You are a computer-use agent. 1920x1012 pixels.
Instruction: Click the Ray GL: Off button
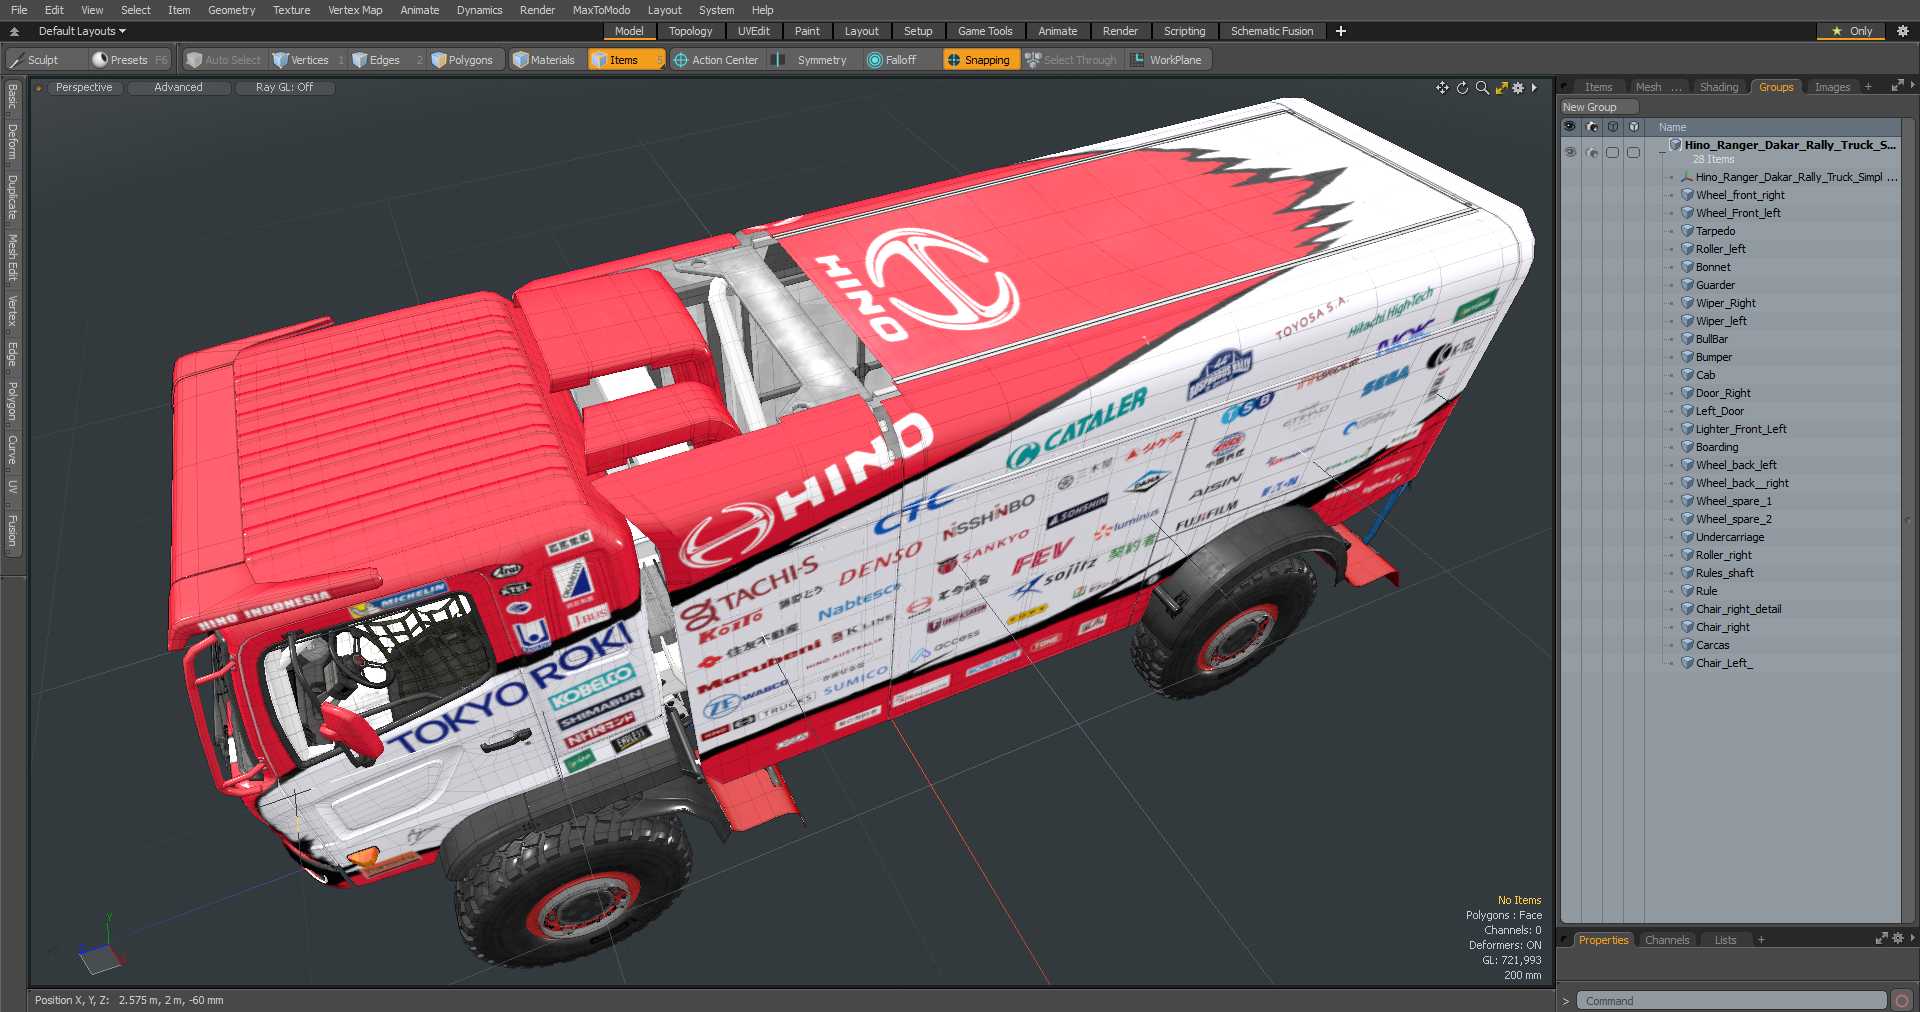click(284, 88)
